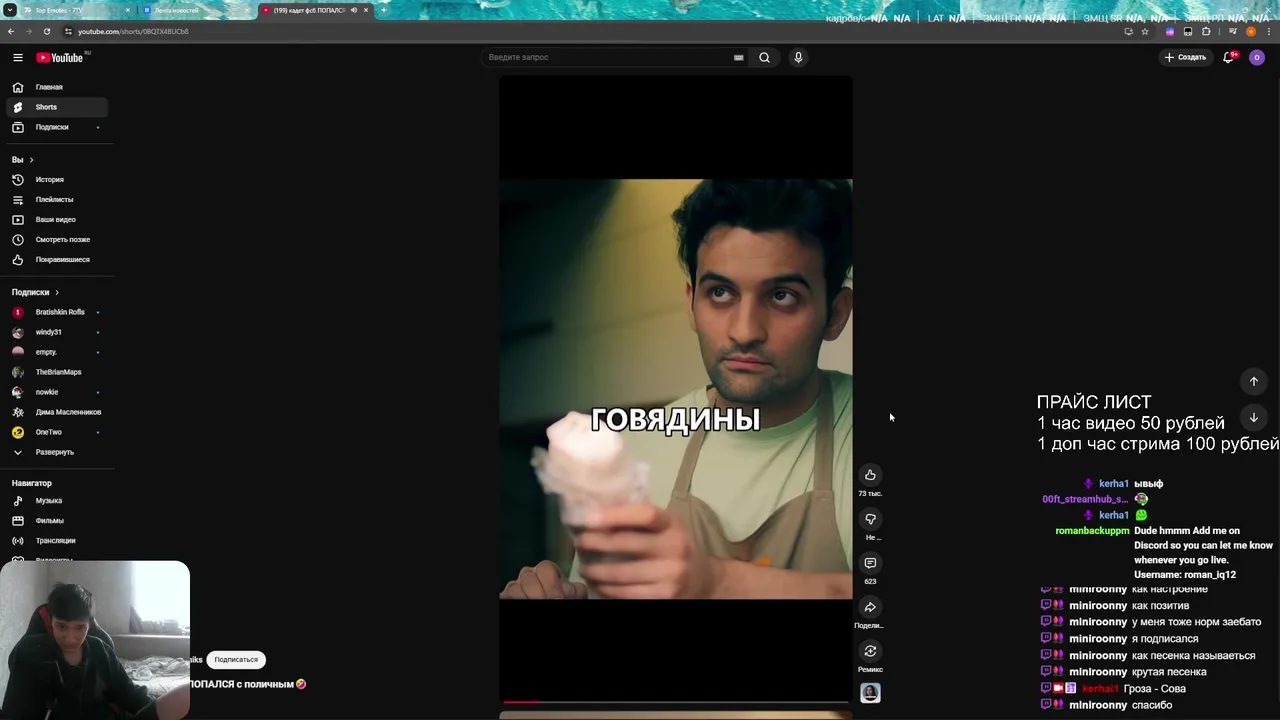
Task: Go to Главная in sidebar
Action: [58, 87]
